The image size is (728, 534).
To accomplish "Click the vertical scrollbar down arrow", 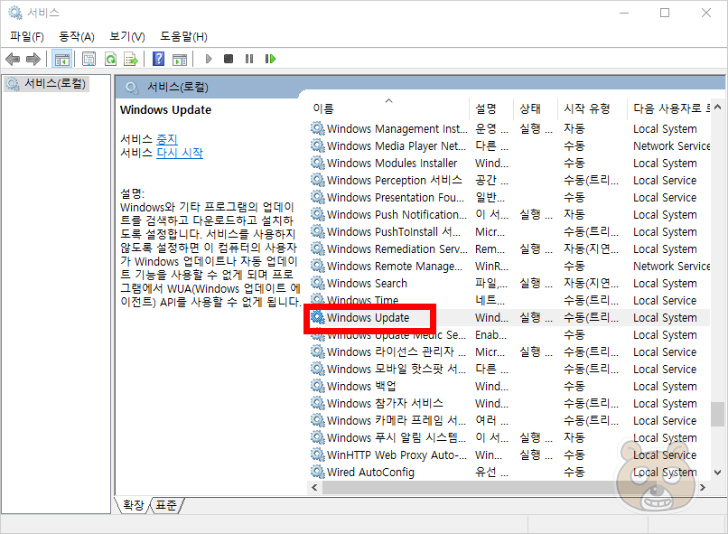I will click(x=718, y=473).
